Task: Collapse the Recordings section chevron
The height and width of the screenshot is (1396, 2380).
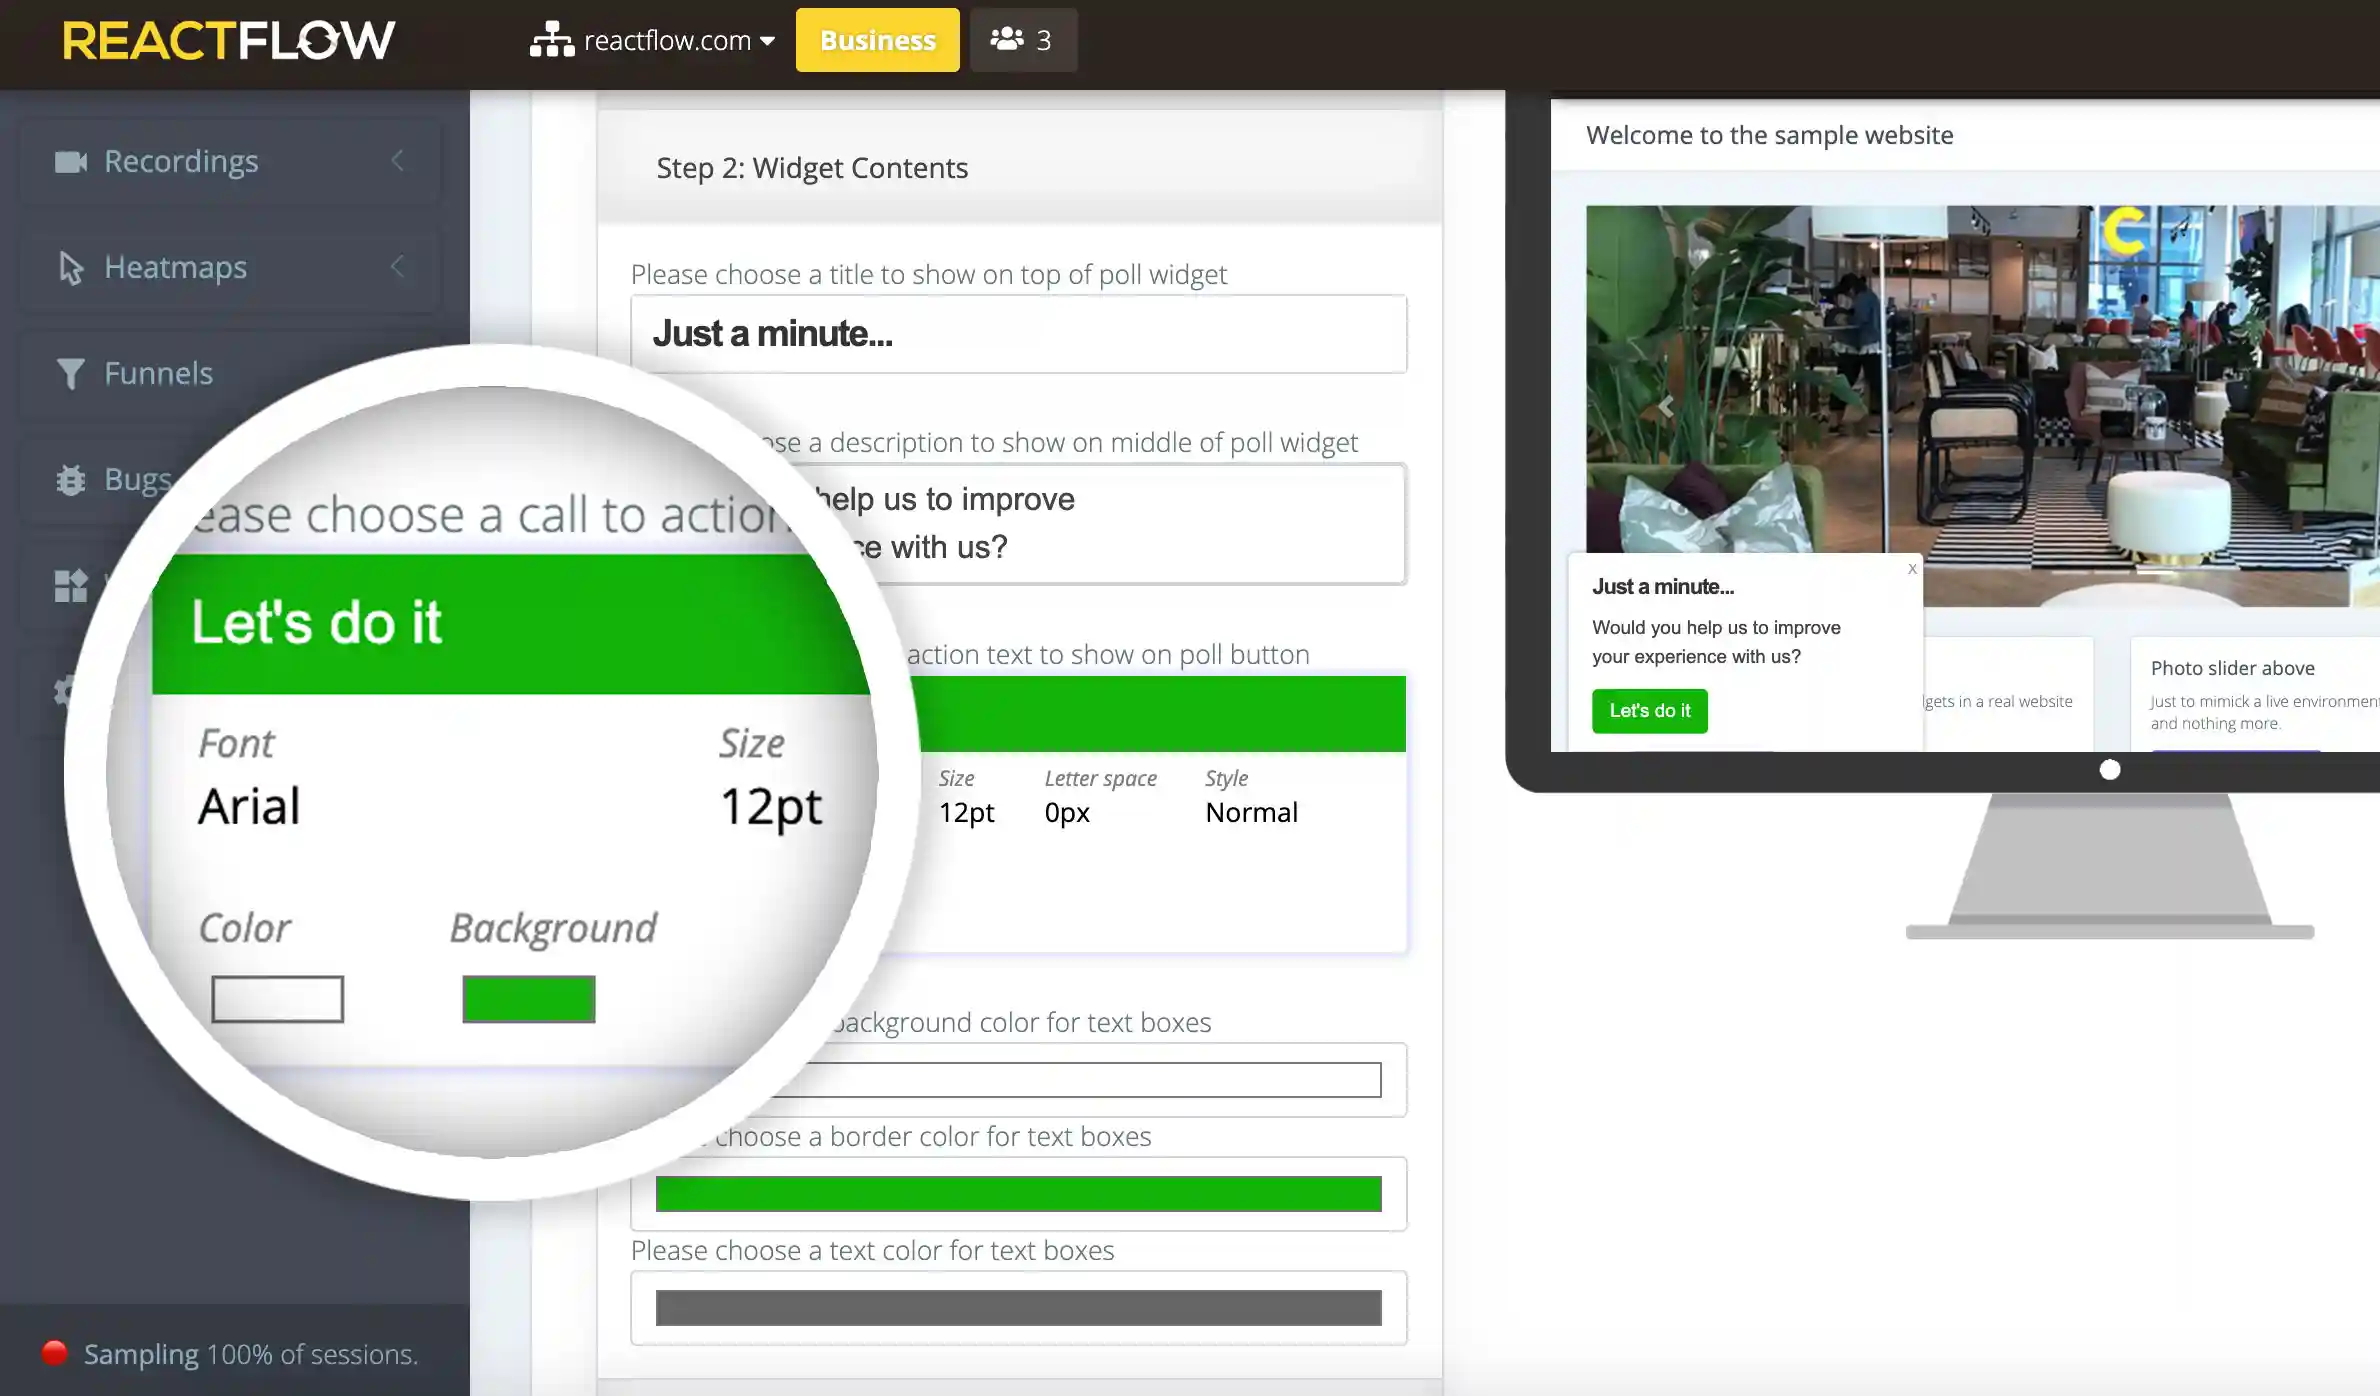Action: tap(398, 161)
